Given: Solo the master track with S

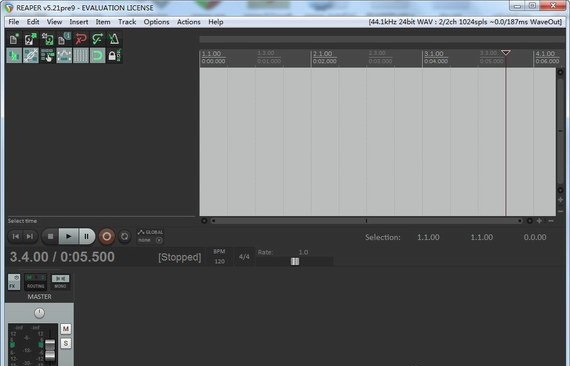Looking at the screenshot, I should point(66,343).
